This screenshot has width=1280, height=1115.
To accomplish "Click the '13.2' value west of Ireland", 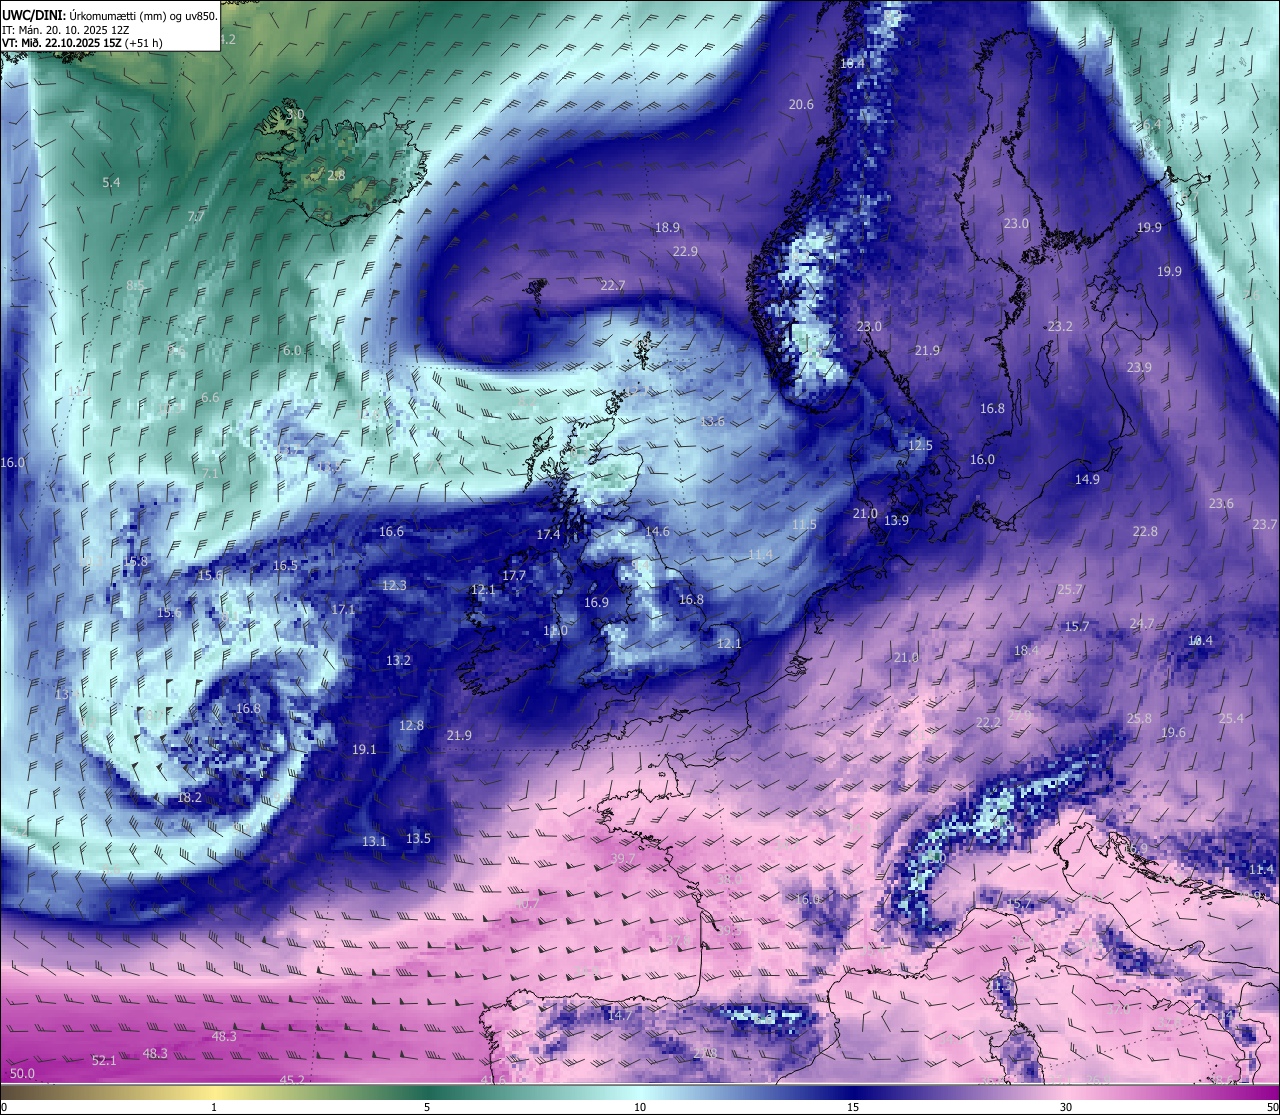I will coord(398,660).
